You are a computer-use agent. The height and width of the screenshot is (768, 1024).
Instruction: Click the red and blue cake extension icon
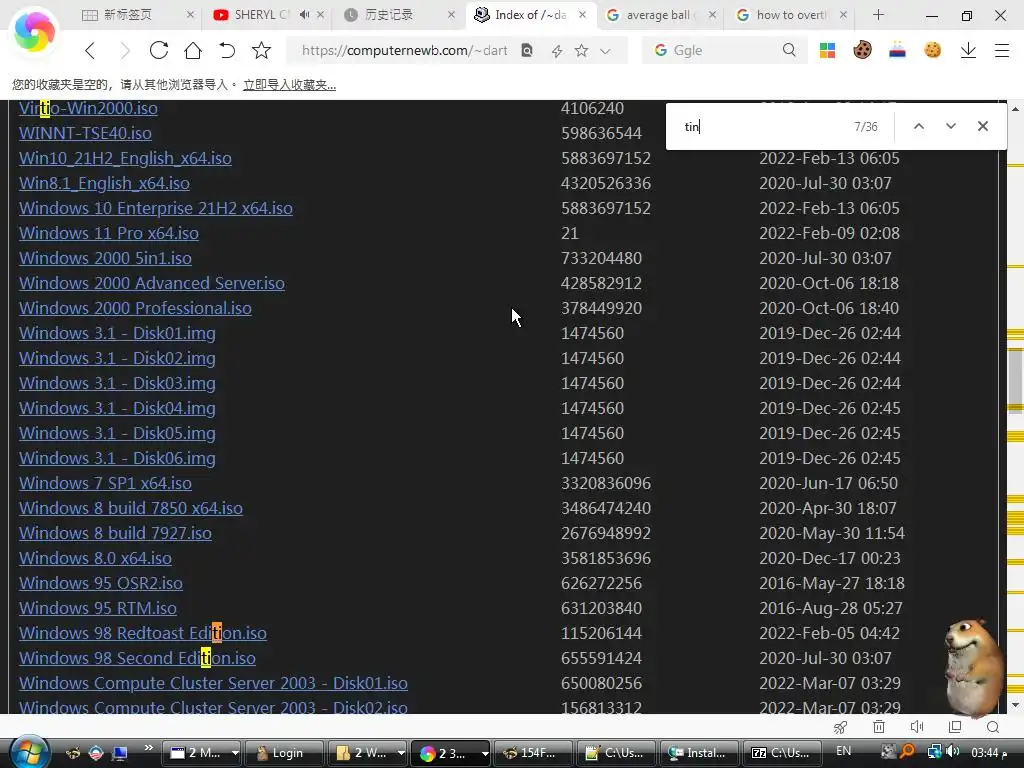click(897, 50)
